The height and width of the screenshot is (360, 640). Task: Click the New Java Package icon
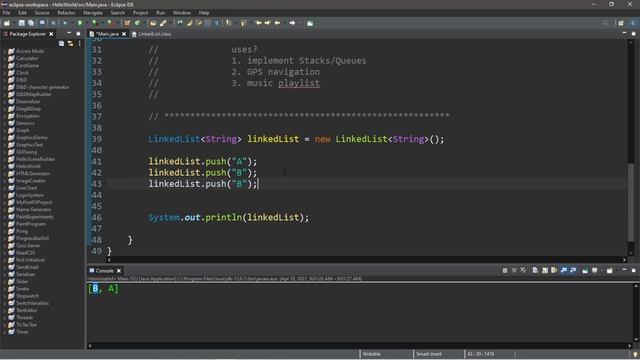127,23
